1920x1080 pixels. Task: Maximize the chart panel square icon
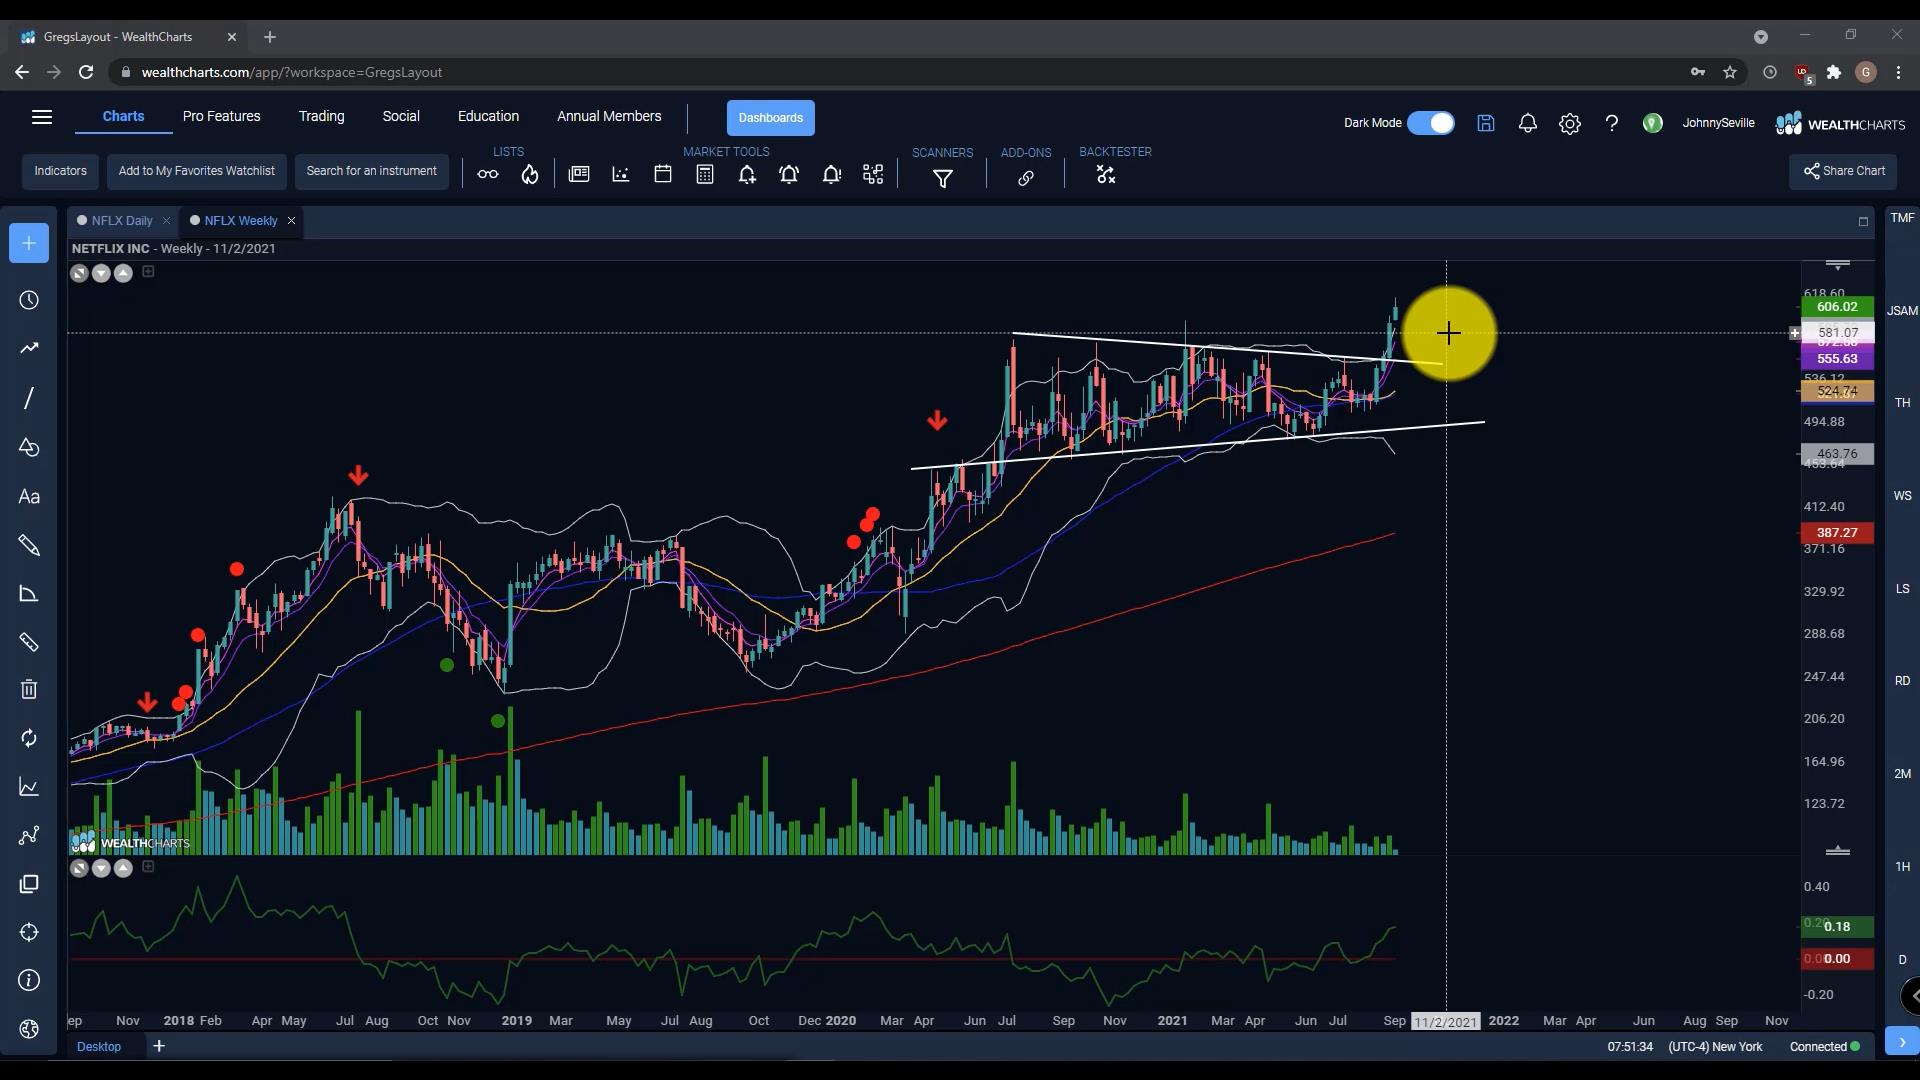pos(1863,222)
